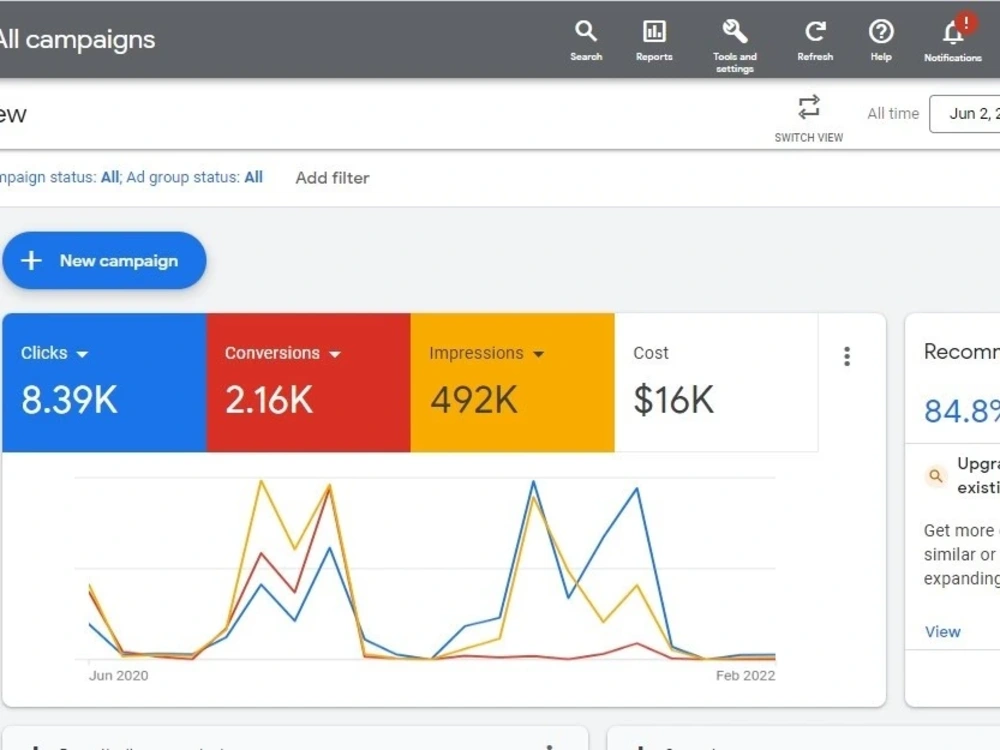Click the All time label
The height and width of the screenshot is (750, 1000).
click(893, 114)
